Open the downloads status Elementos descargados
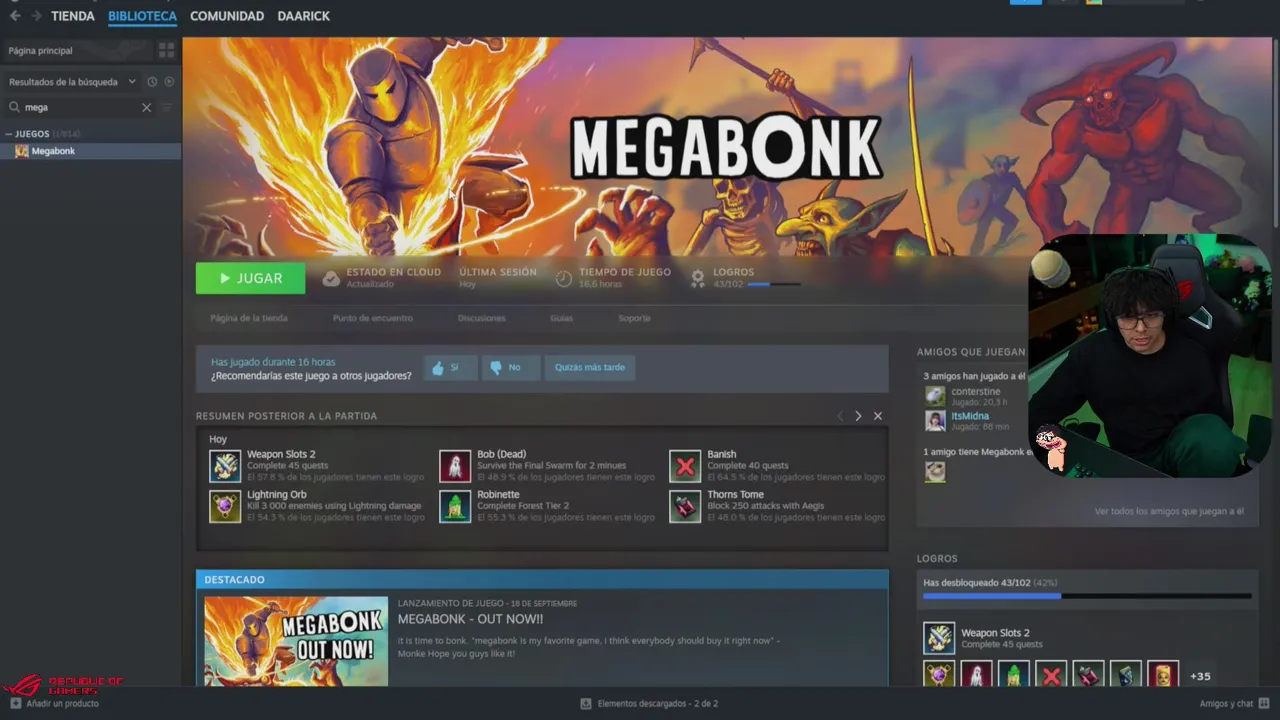 coord(649,704)
